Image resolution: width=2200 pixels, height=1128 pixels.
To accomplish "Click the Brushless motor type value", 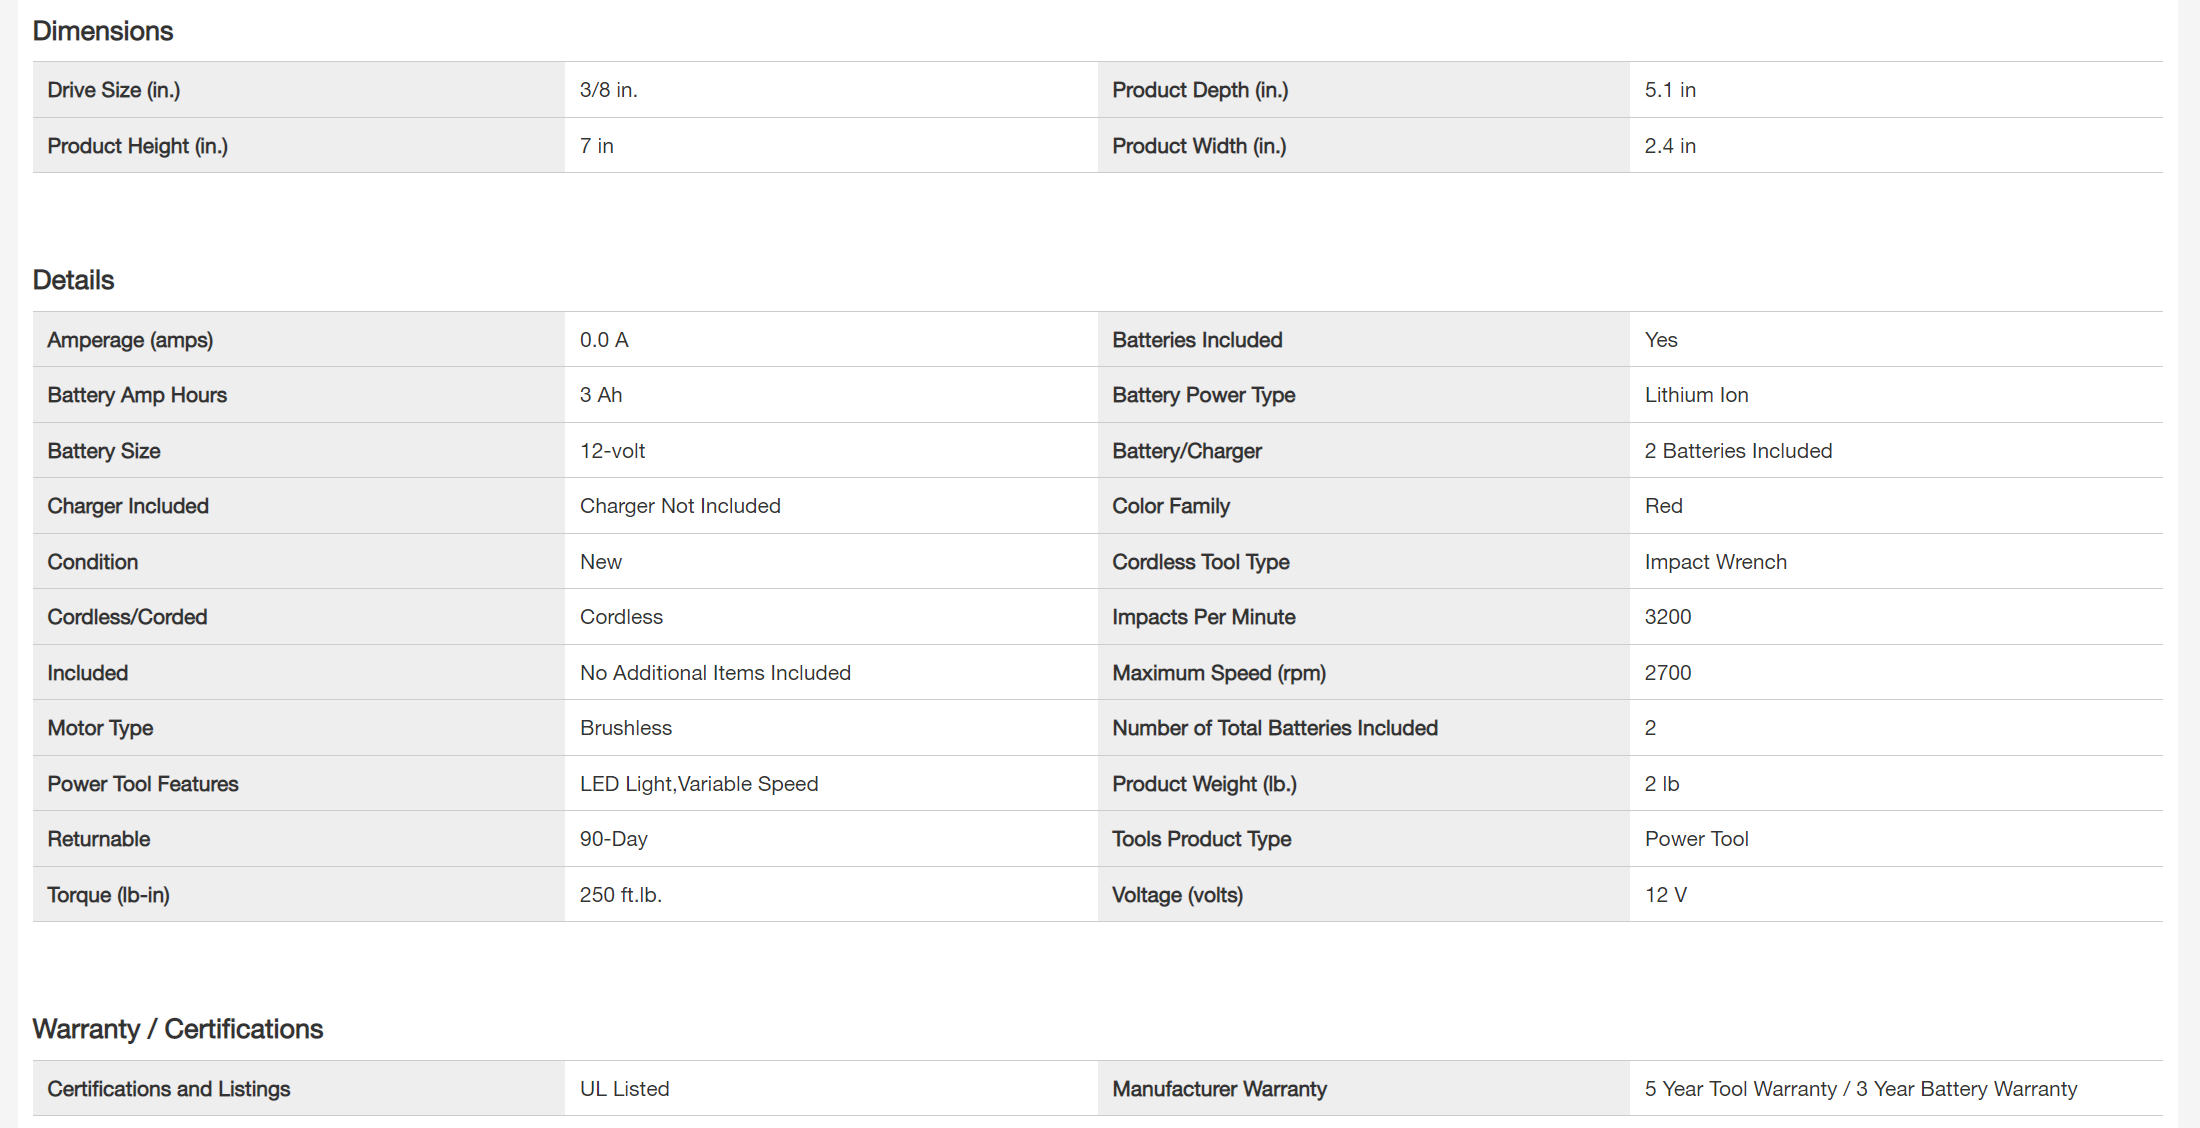I will click(625, 728).
